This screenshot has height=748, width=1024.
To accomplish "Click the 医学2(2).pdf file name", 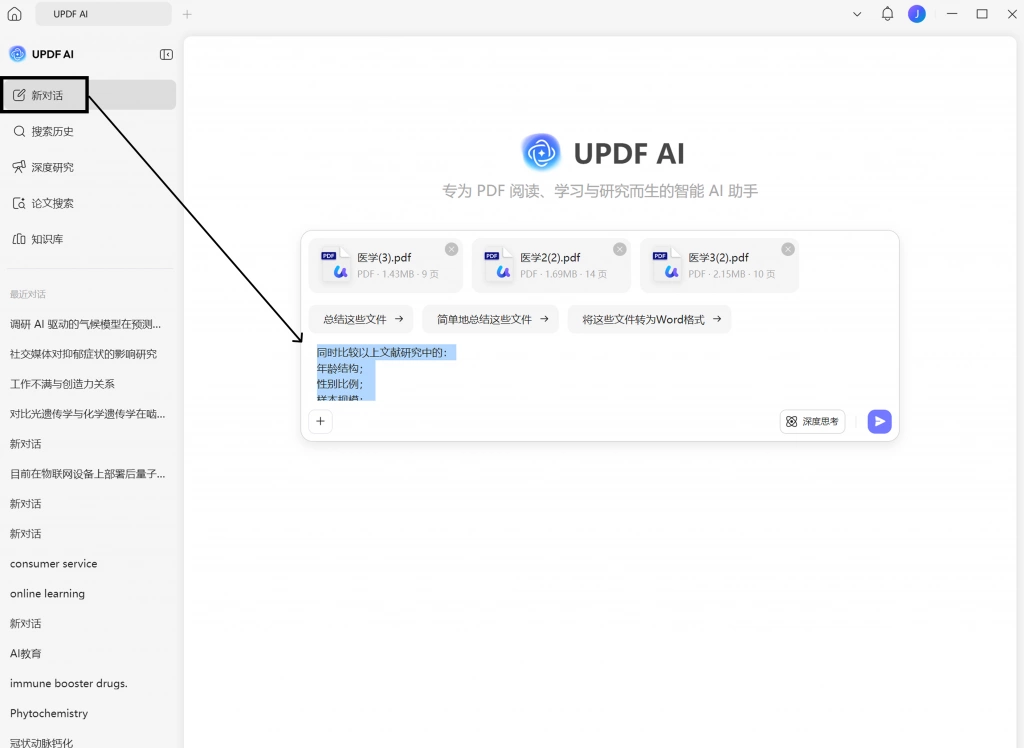I will pos(550,257).
